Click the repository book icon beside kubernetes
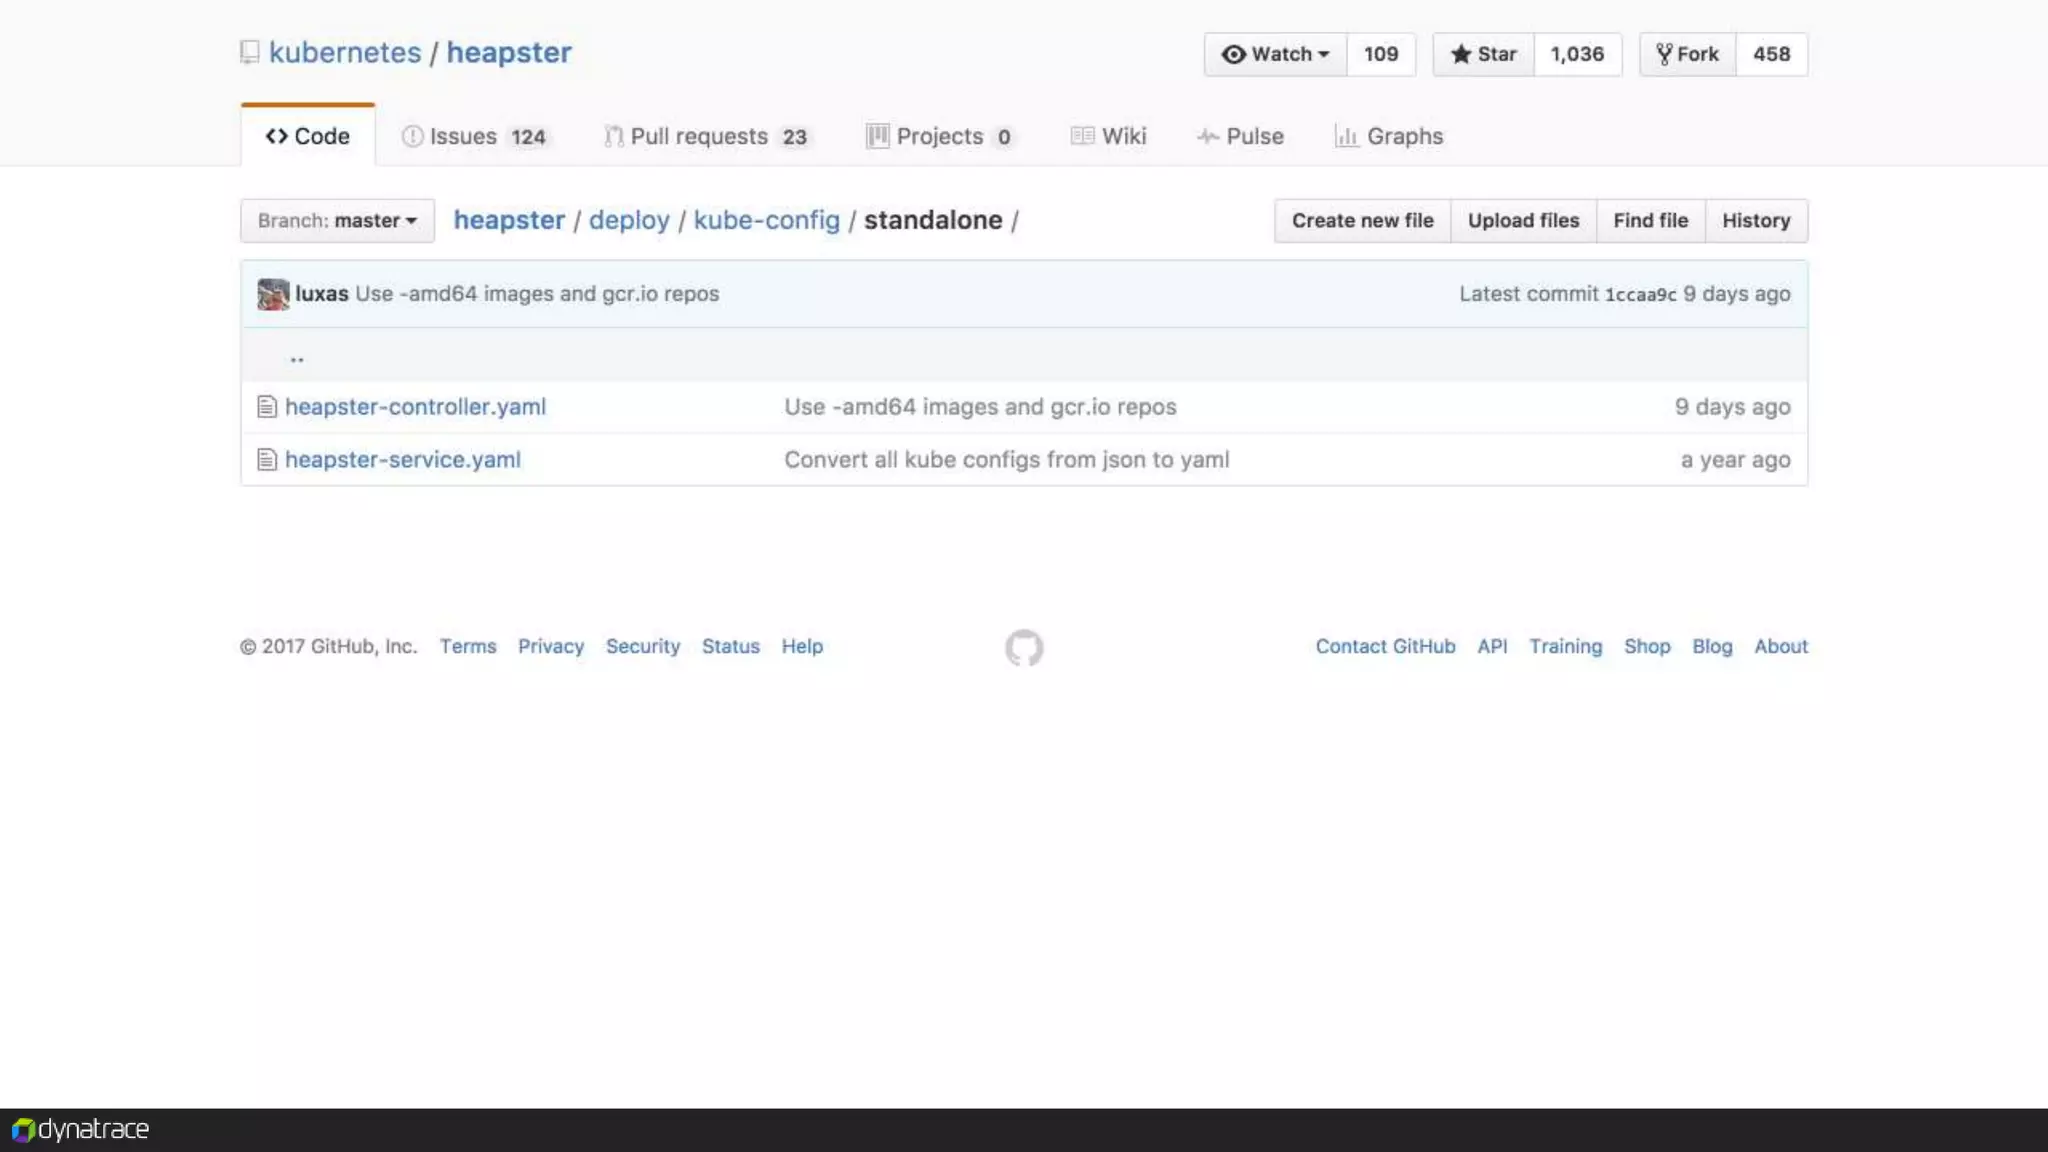Screen dimensions: 2048x1152 pos(250,52)
